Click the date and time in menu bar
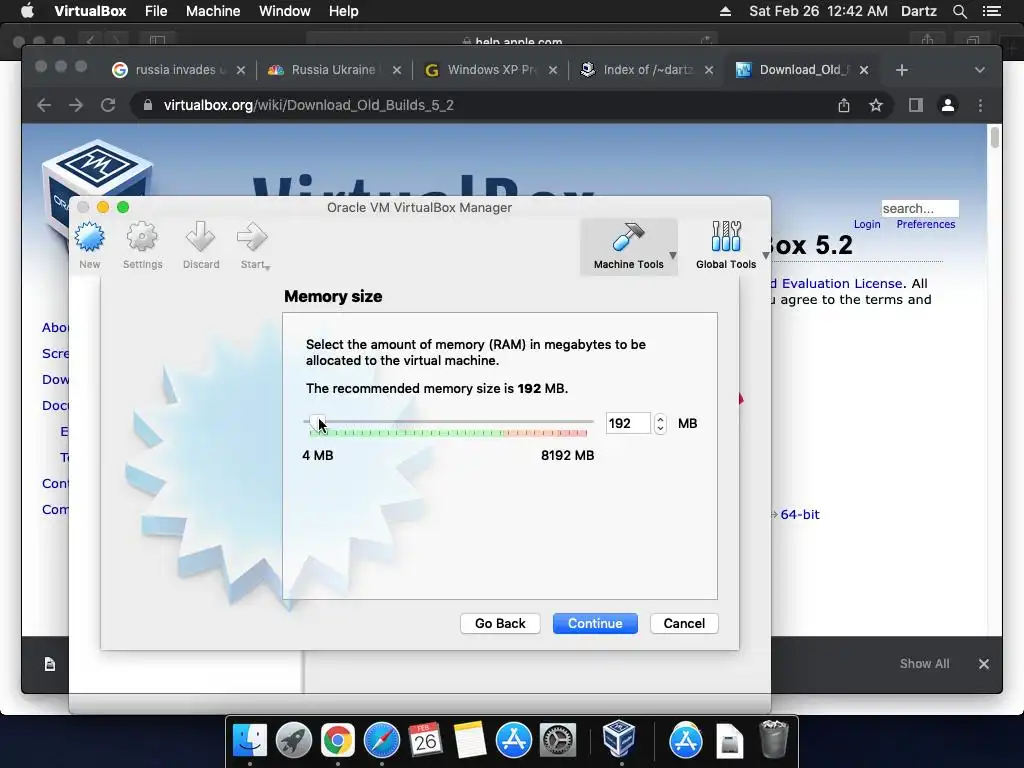This screenshot has width=1024, height=768. coord(818,11)
